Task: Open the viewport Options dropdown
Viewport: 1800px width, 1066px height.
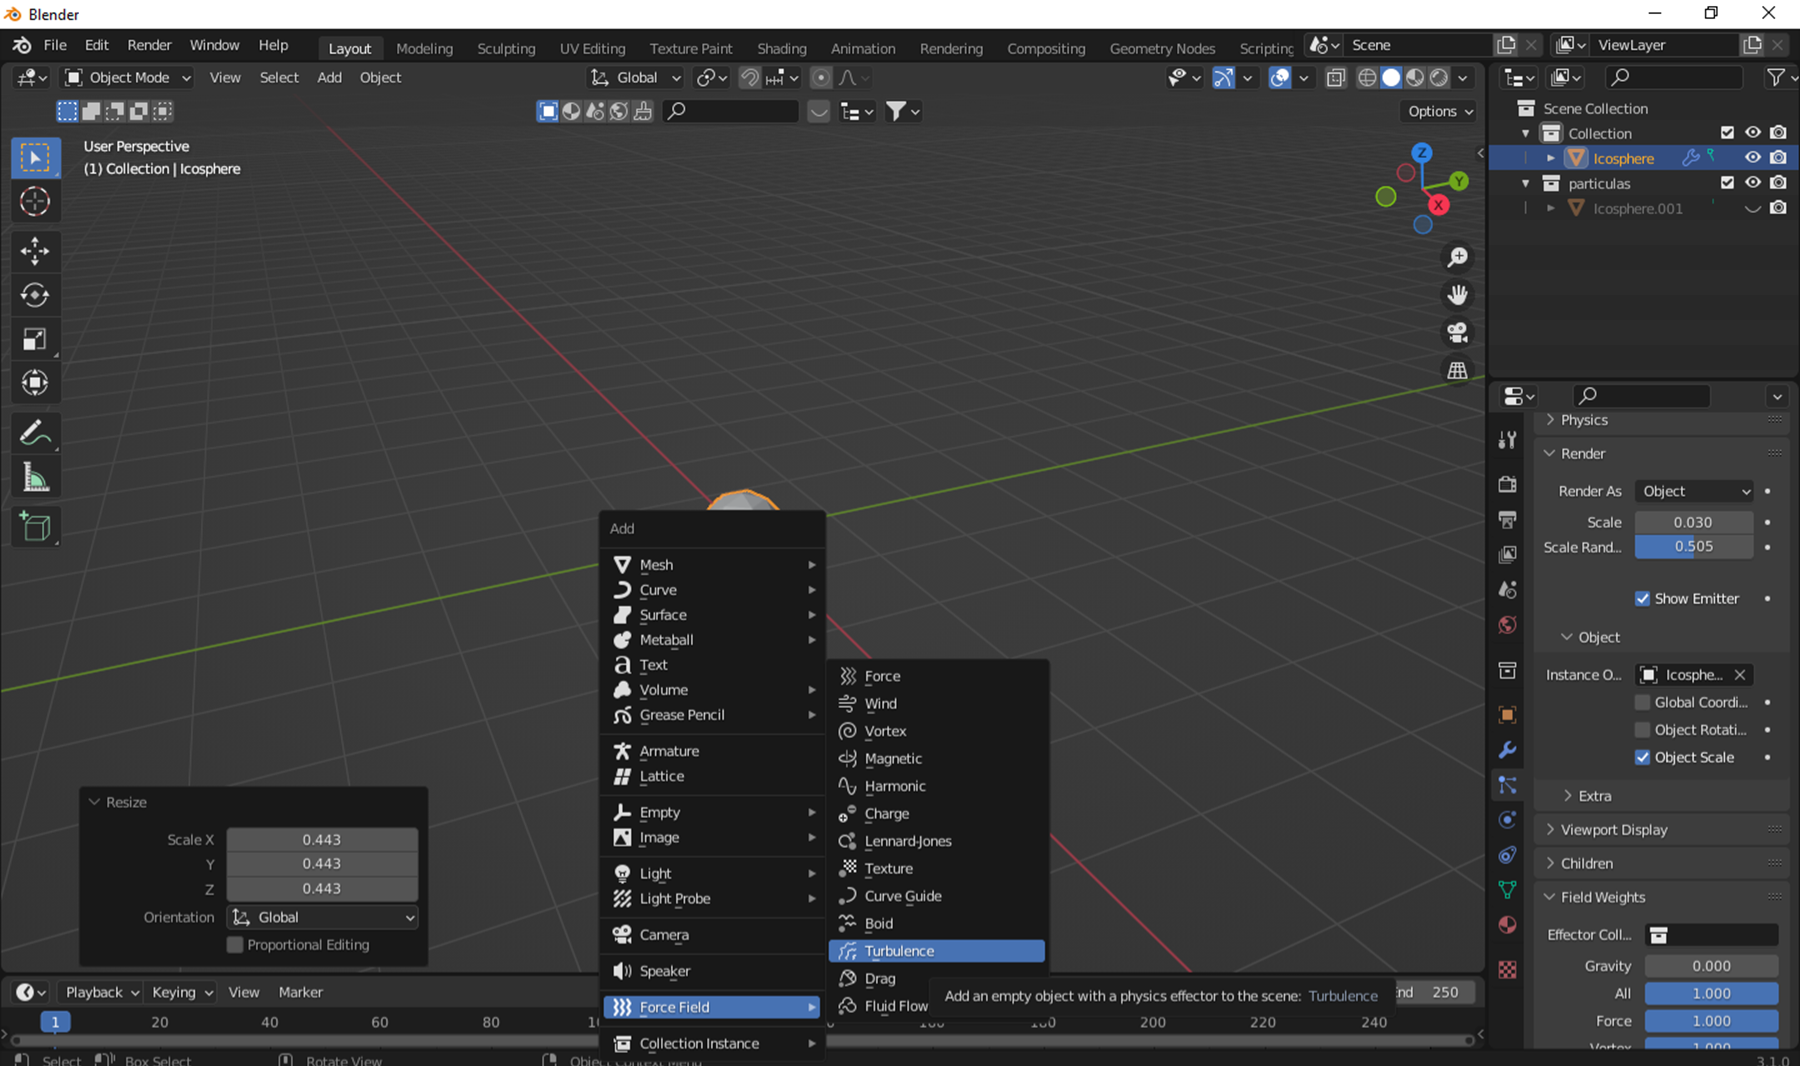Action: (x=1440, y=111)
